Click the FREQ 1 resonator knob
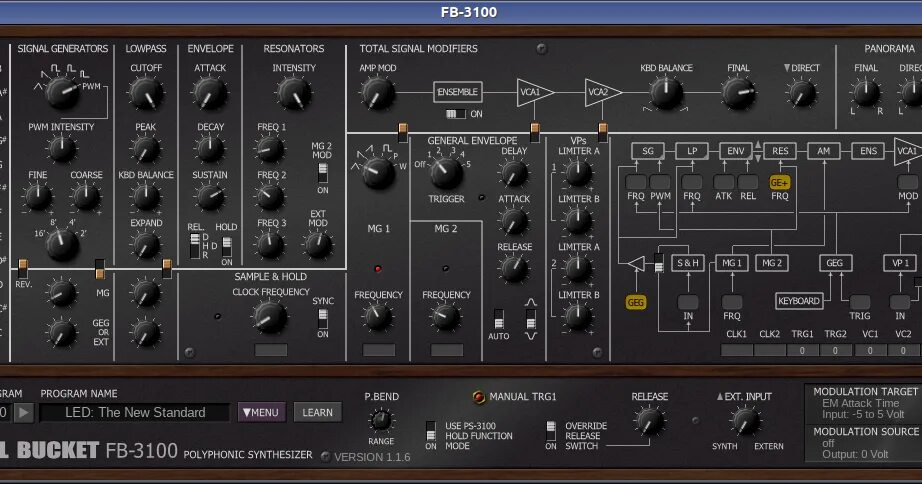Image resolution: width=922 pixels, height=484 pixels. click(x=270, y=149)
